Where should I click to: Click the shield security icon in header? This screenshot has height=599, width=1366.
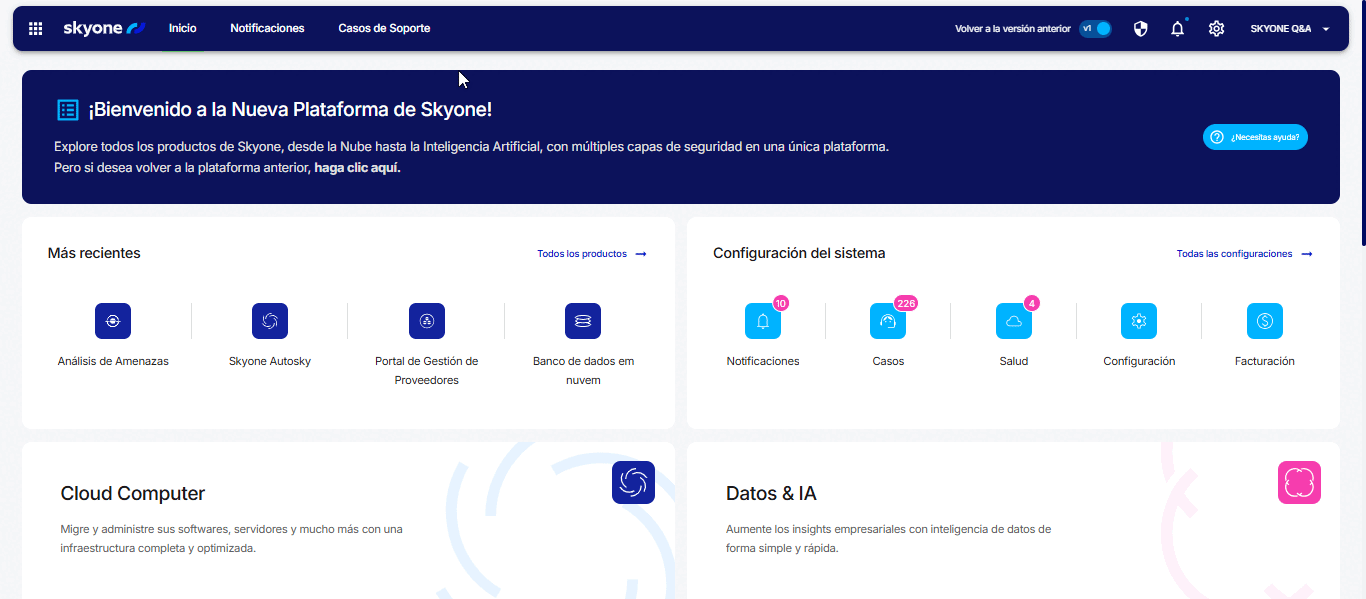[x=1141, y=29]
